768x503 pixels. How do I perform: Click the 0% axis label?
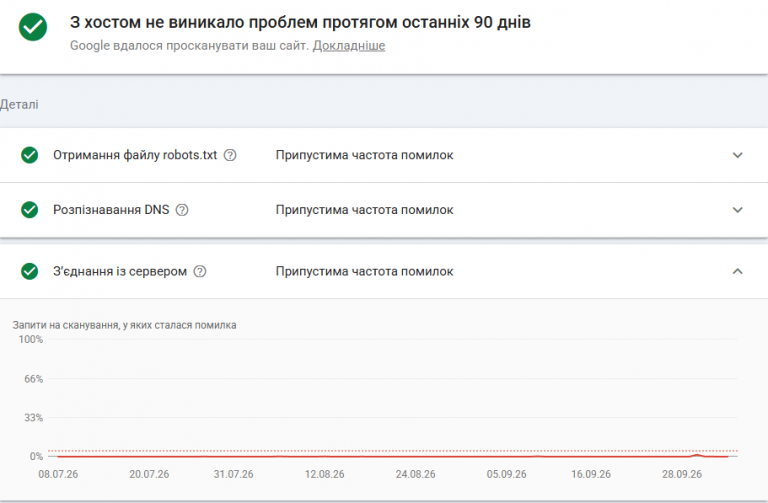tap(37, 456)
